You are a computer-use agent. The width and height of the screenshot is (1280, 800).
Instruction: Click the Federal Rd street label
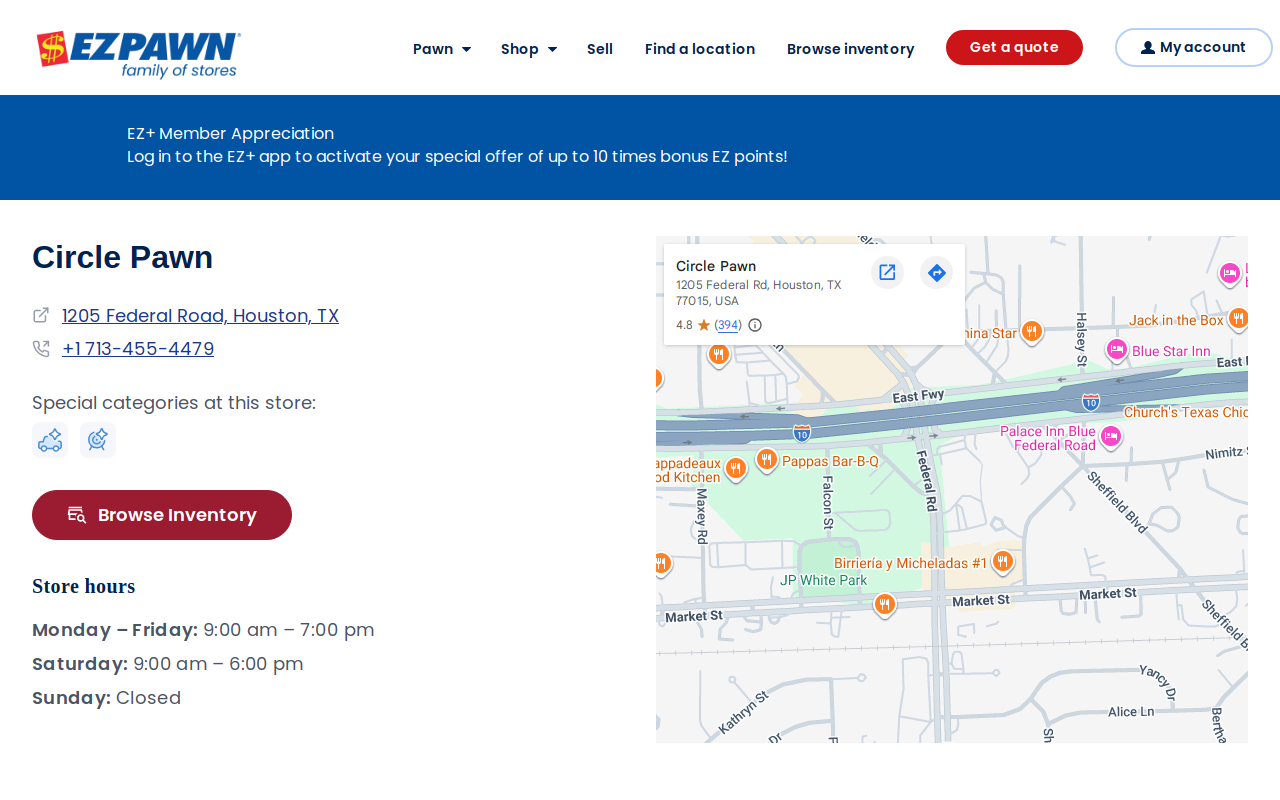point(926,481)
